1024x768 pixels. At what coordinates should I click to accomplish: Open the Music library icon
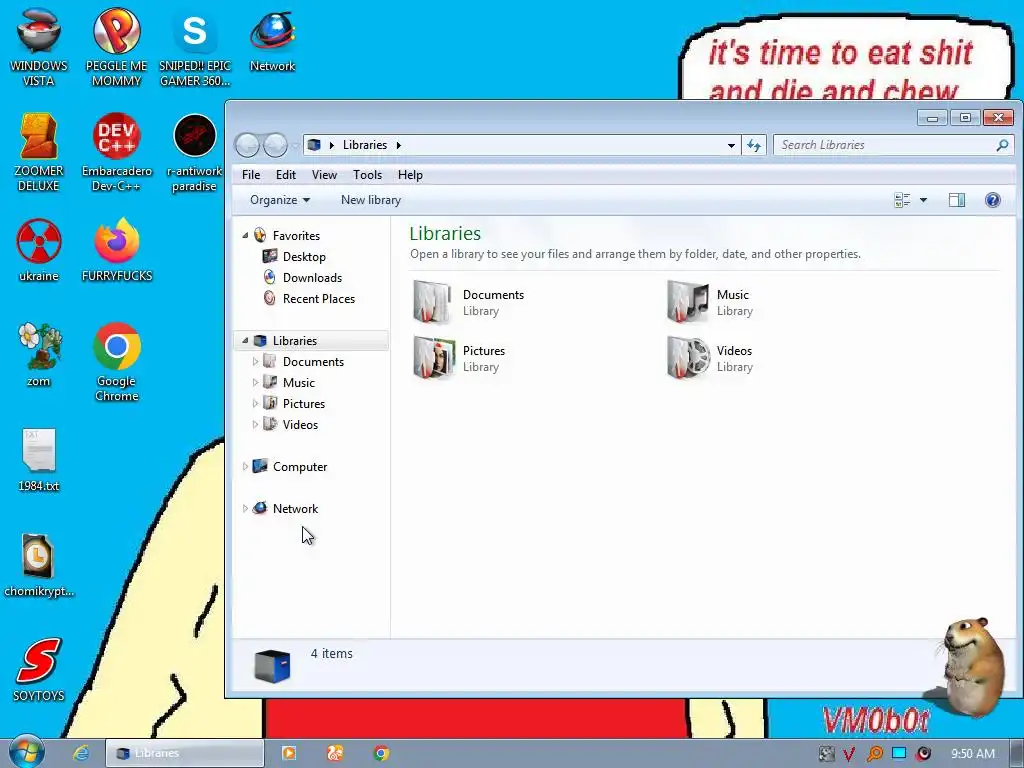[x=687, y=302]
